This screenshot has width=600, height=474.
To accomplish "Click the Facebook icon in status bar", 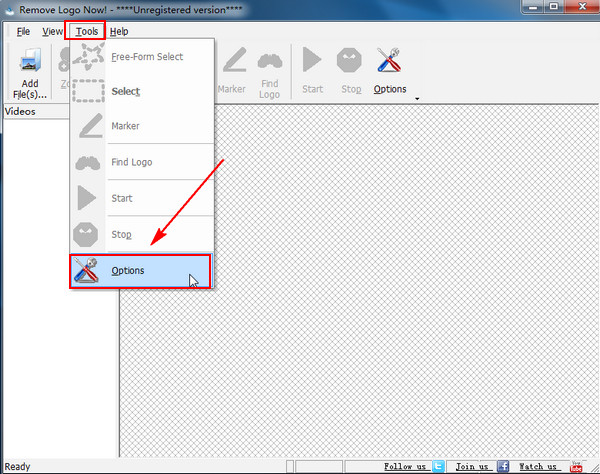I will click(503, 466).
